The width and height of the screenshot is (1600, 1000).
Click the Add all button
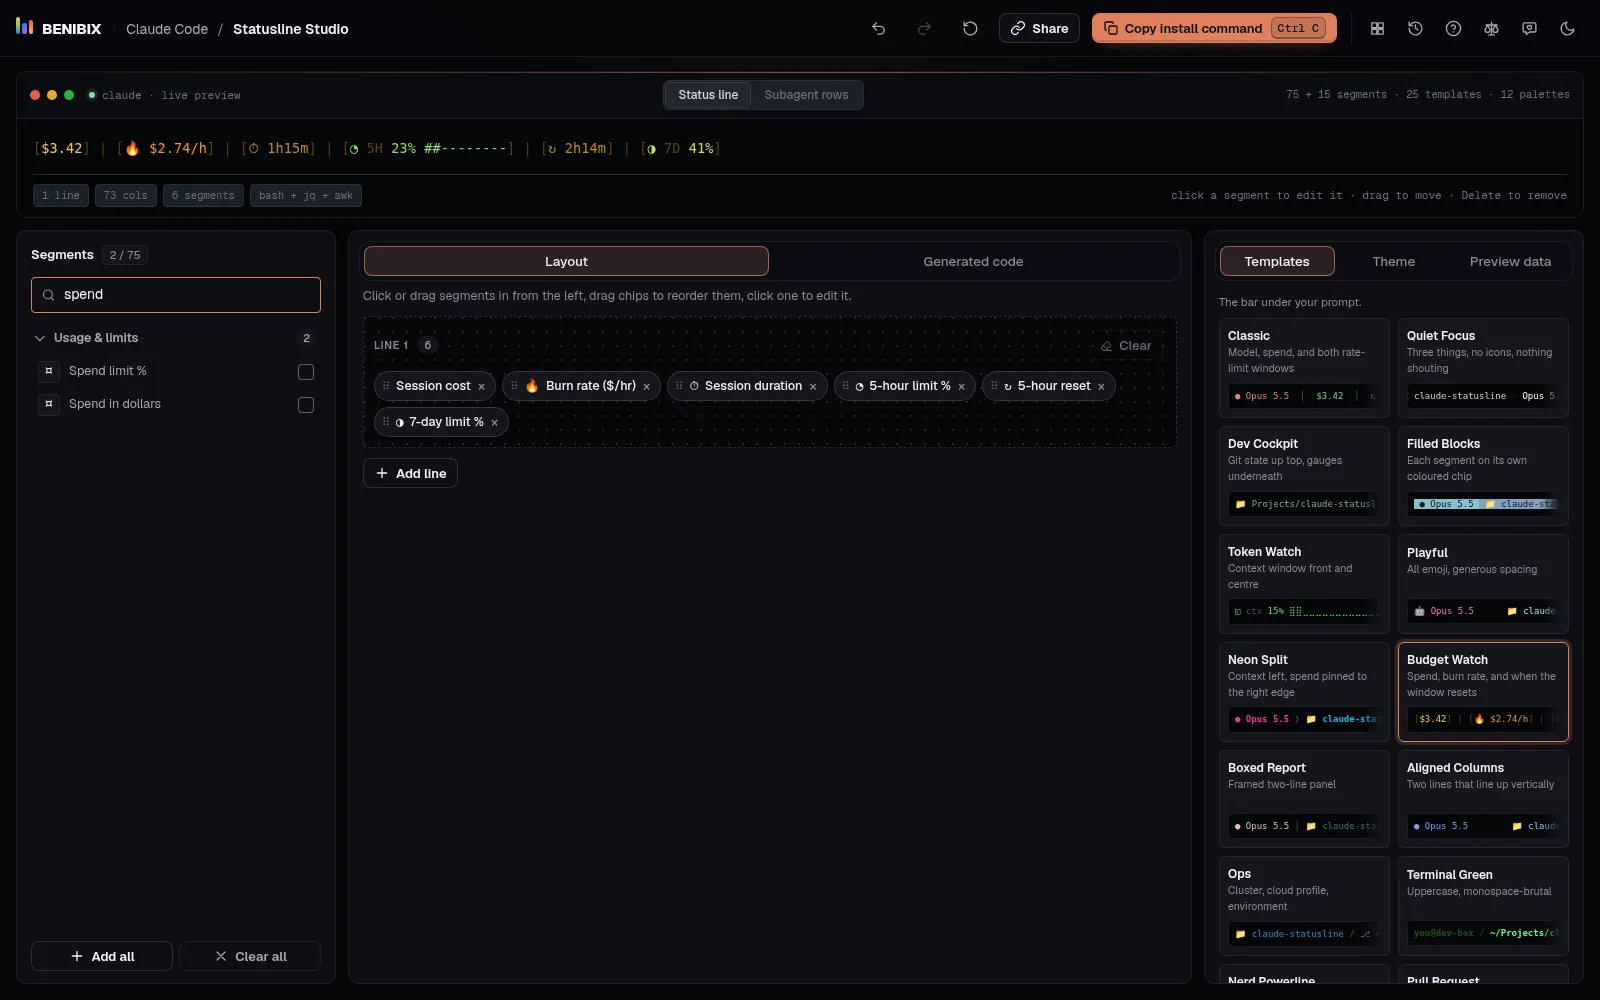point(102,957)
